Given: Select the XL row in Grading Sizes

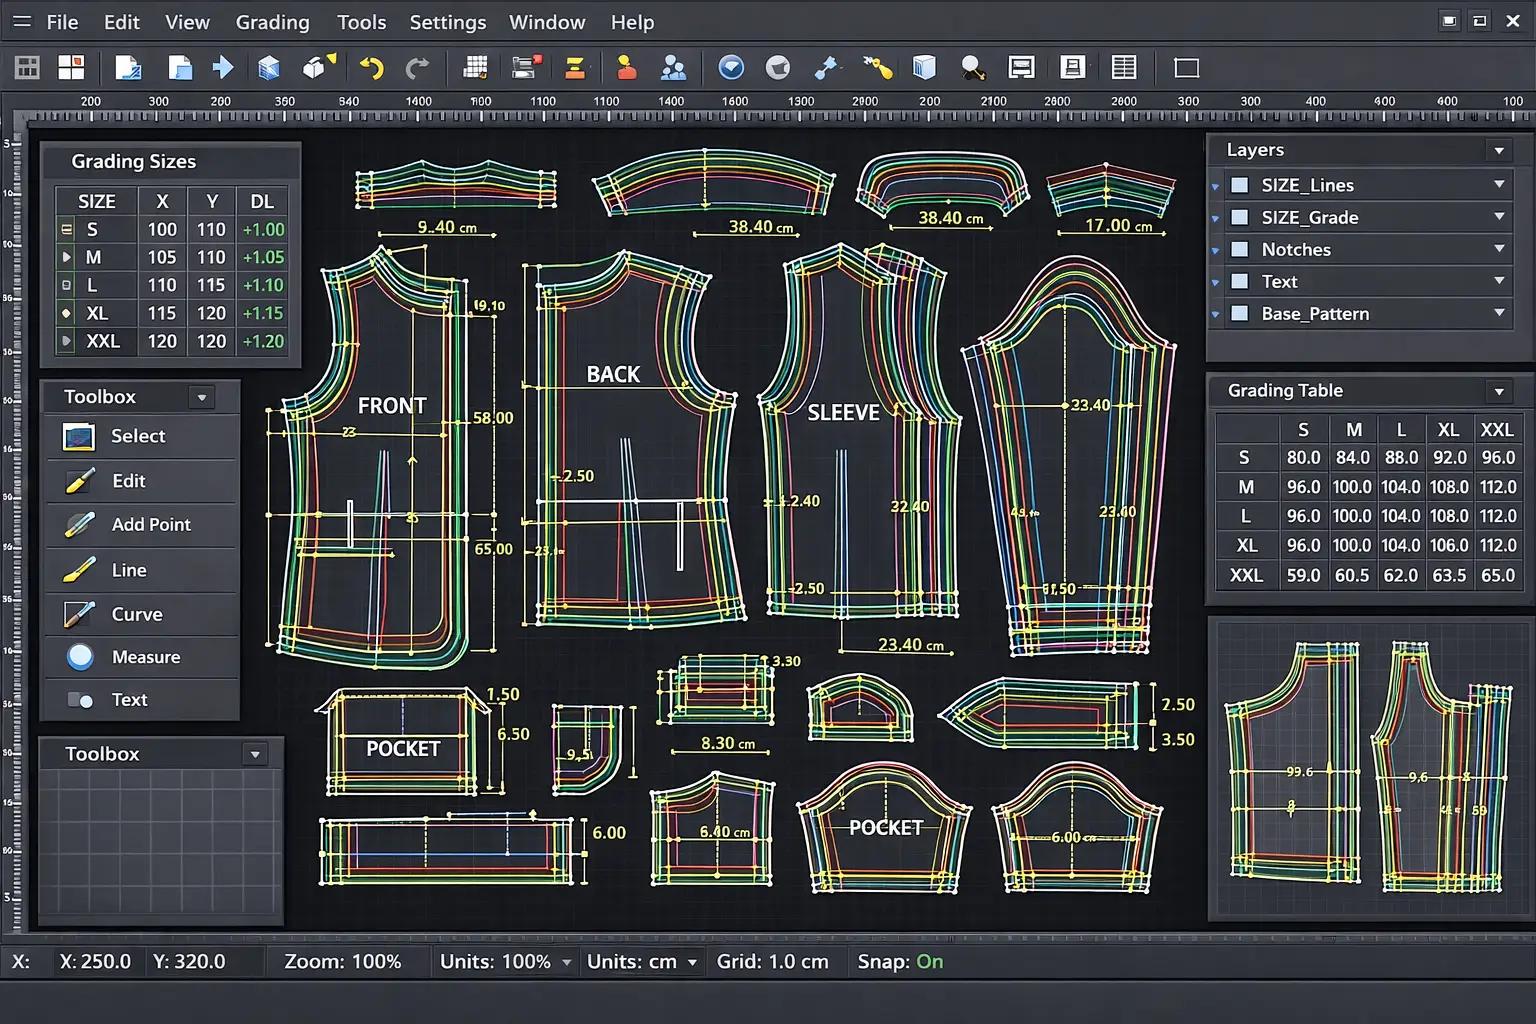Looking at the screenshot, I should (x=97, y=313).
